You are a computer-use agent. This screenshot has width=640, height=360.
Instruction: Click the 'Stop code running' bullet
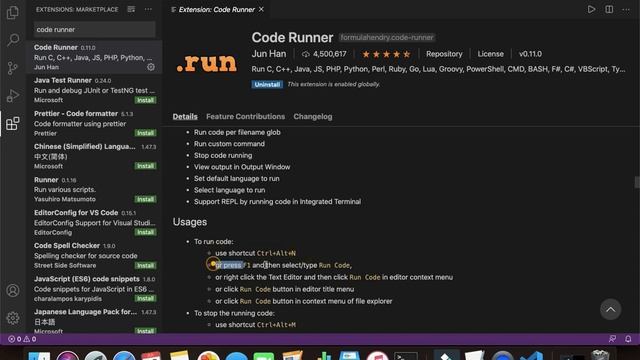tap(223, 155)
